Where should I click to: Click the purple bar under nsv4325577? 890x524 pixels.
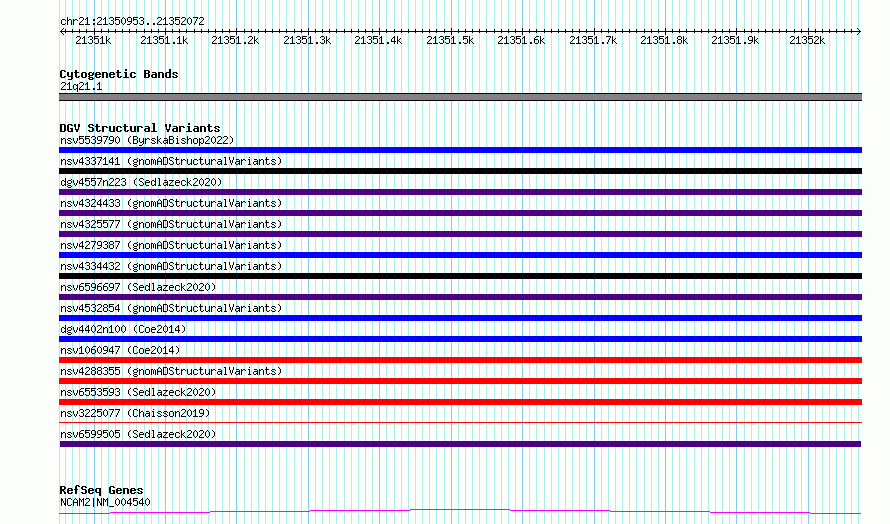(x=460, y=234)
